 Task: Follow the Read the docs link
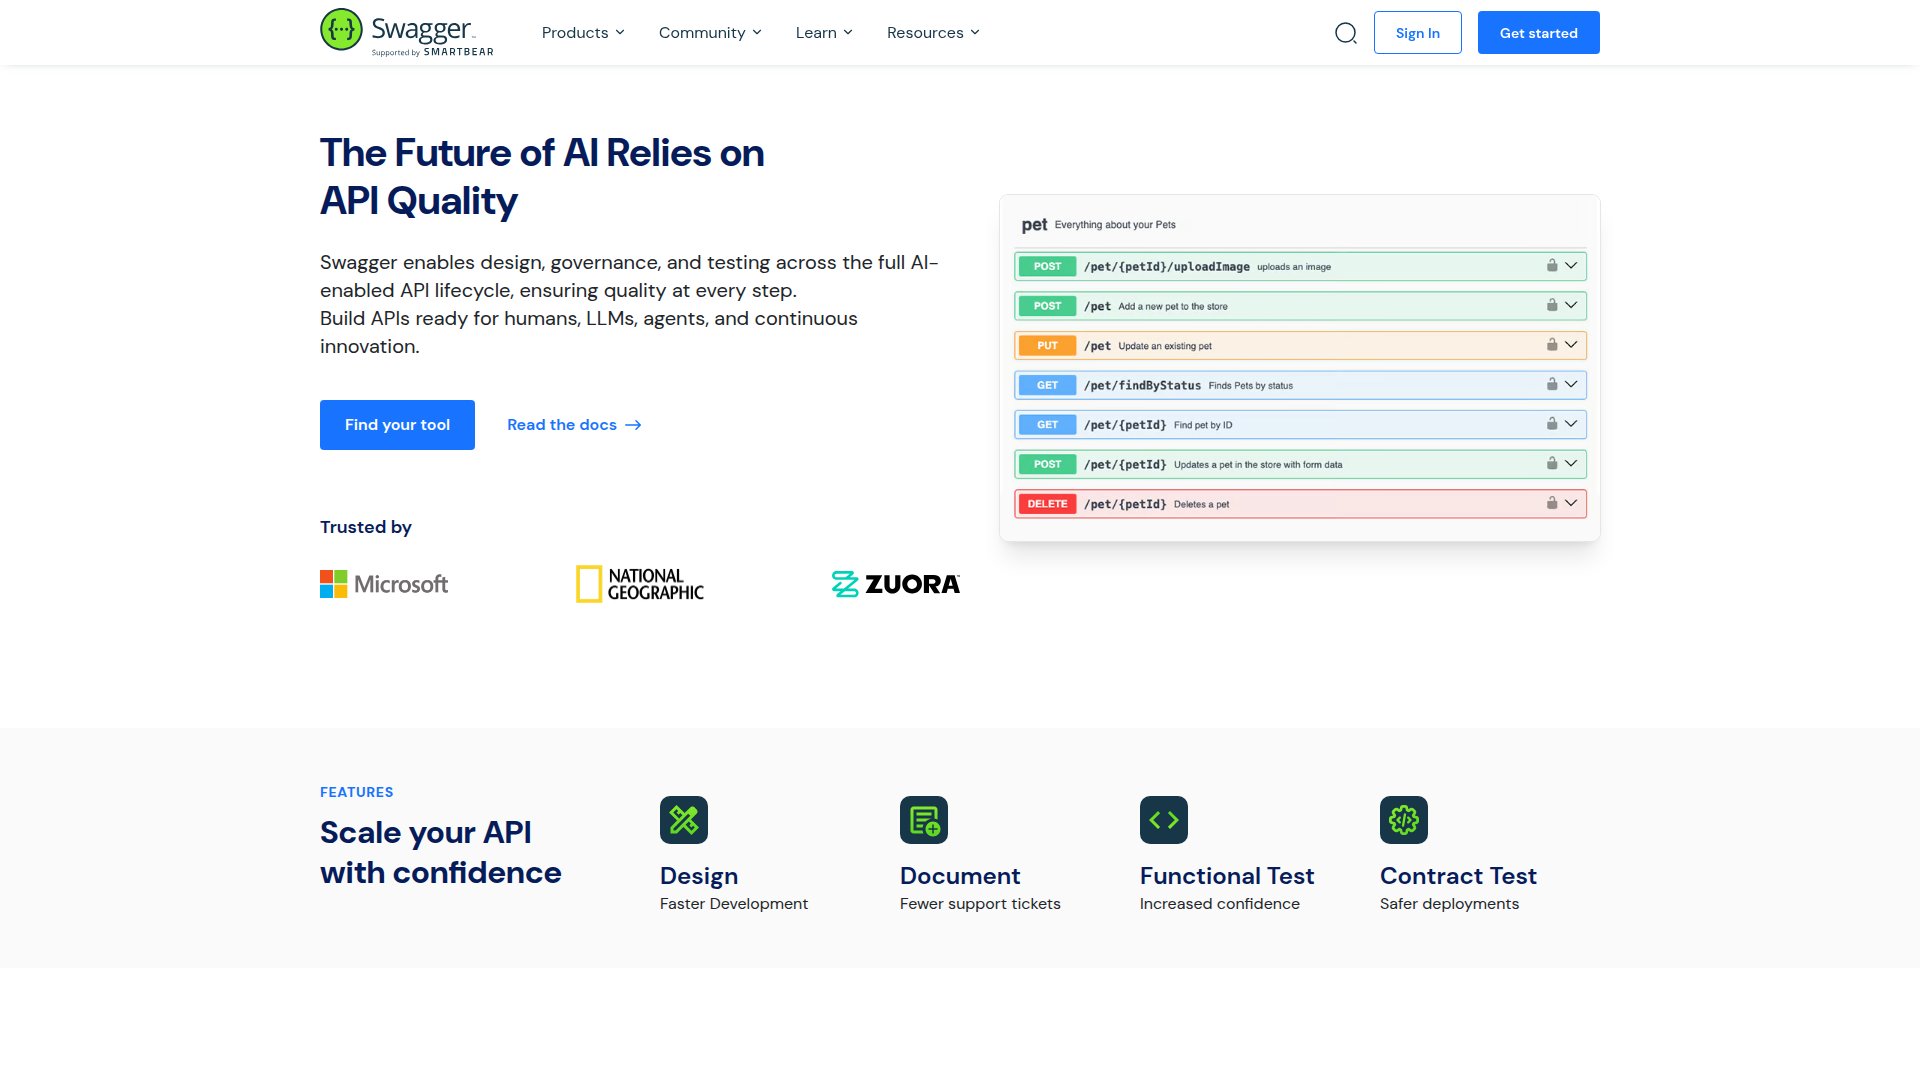[574, 425]
